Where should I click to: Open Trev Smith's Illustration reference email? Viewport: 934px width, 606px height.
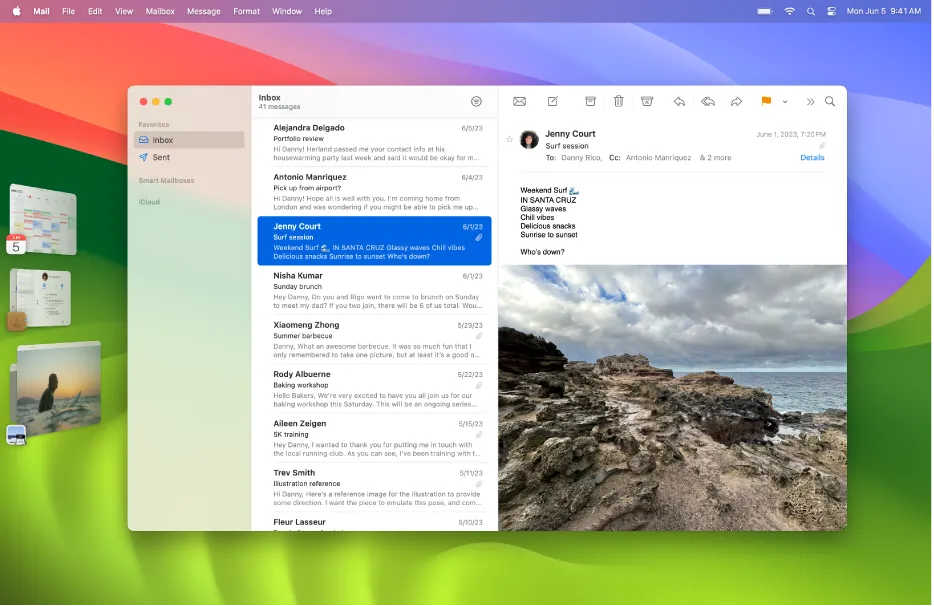375,489
